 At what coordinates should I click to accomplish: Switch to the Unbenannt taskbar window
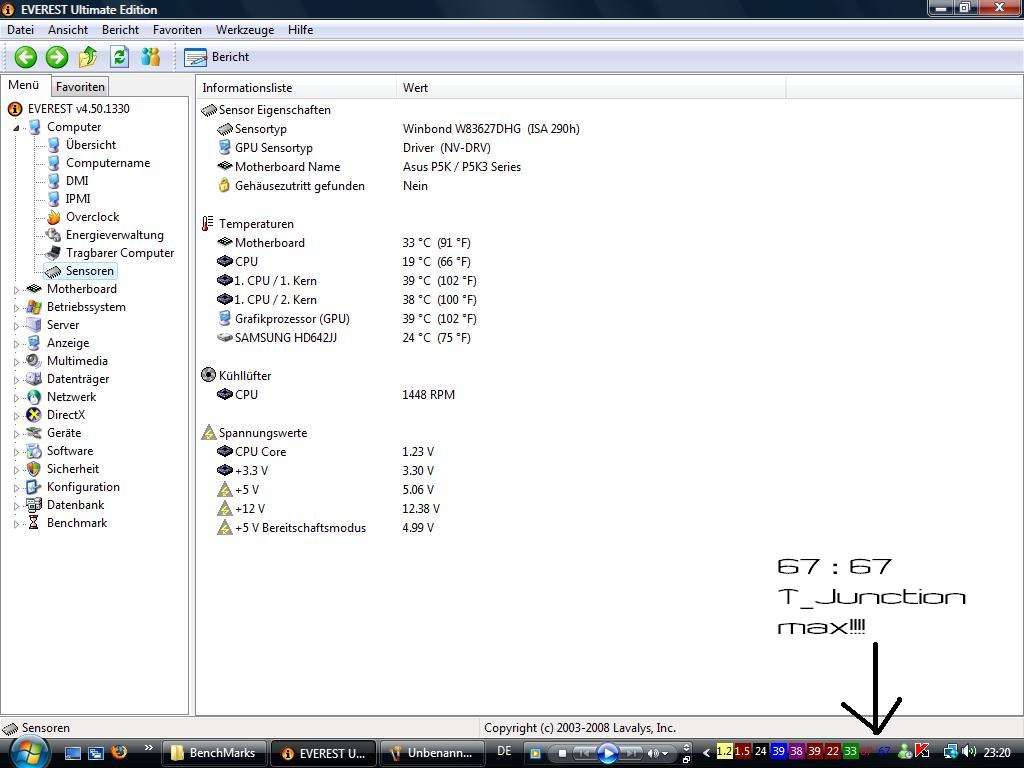click(x=431, y=753)
